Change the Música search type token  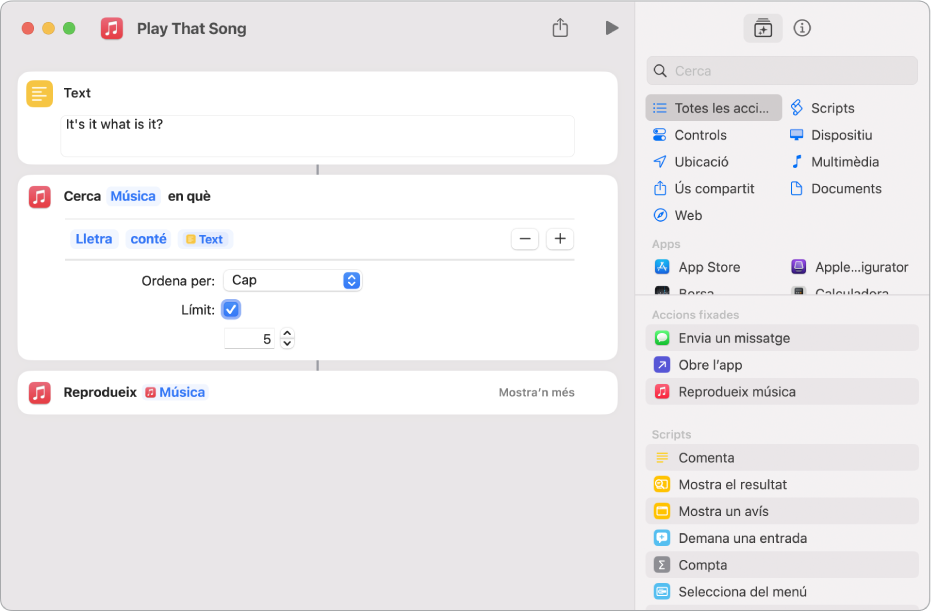click(x=133, y=196)
